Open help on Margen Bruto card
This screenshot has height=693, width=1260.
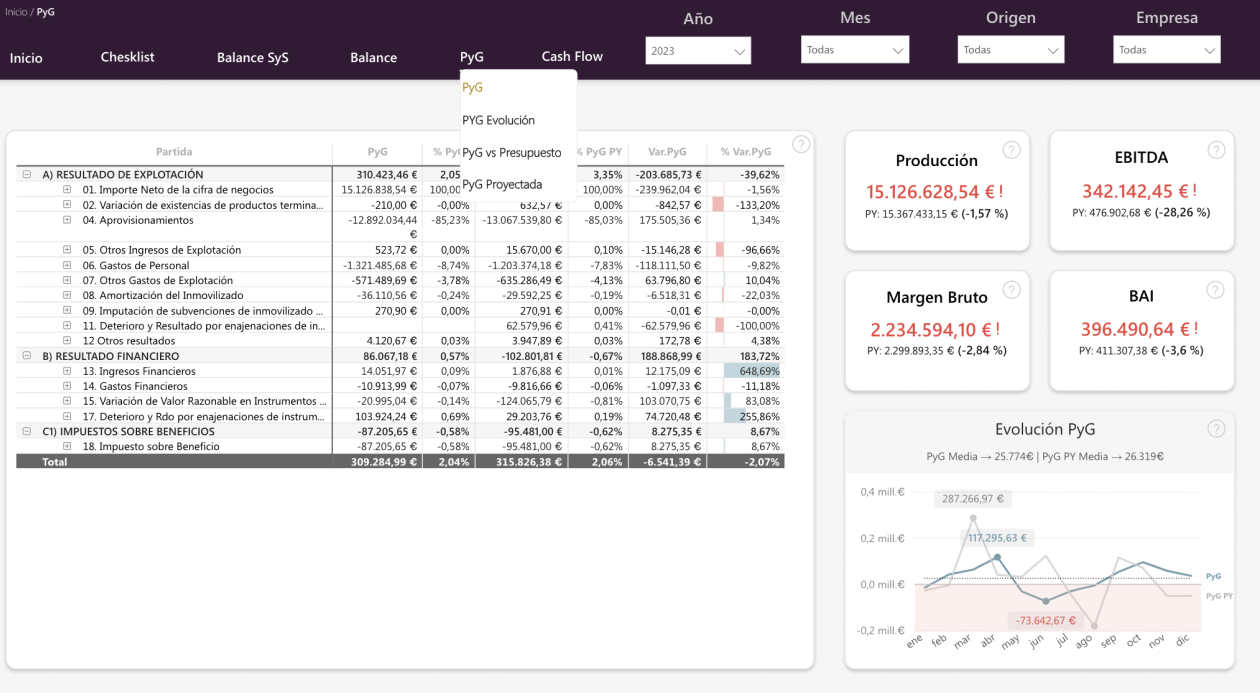click(1011, 289)
